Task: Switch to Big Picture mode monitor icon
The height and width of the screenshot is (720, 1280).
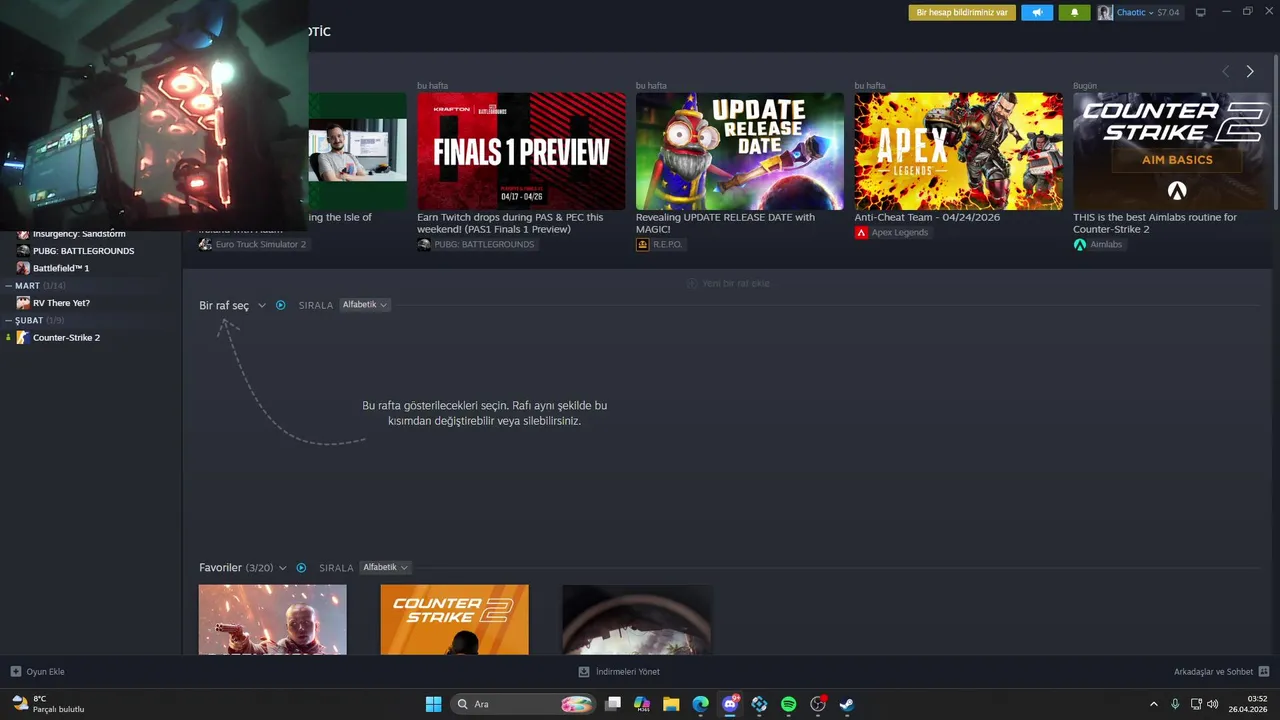Action: [x=1200, y=13]
